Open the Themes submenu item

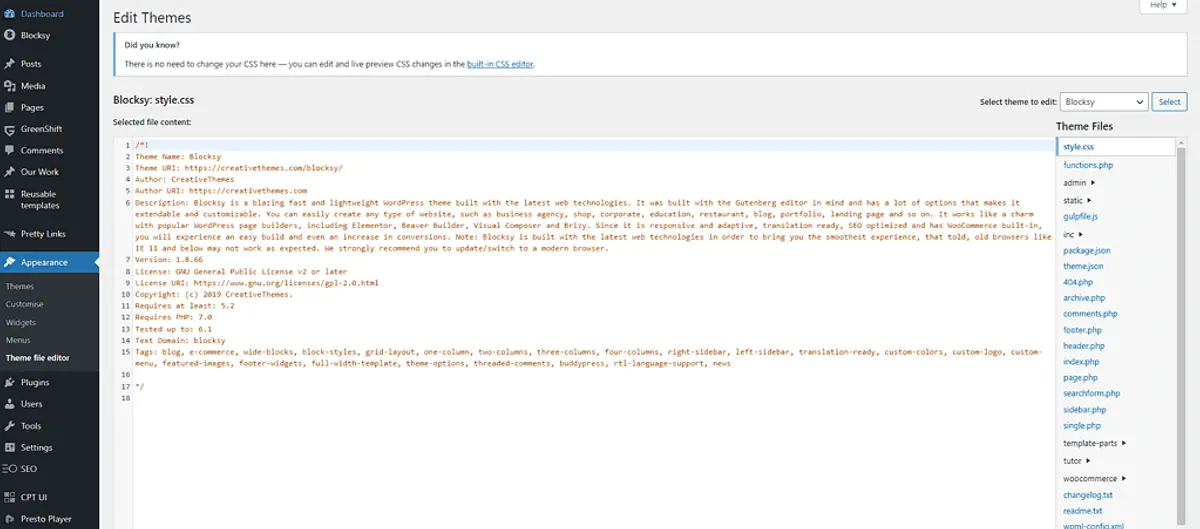pos(19,287)
